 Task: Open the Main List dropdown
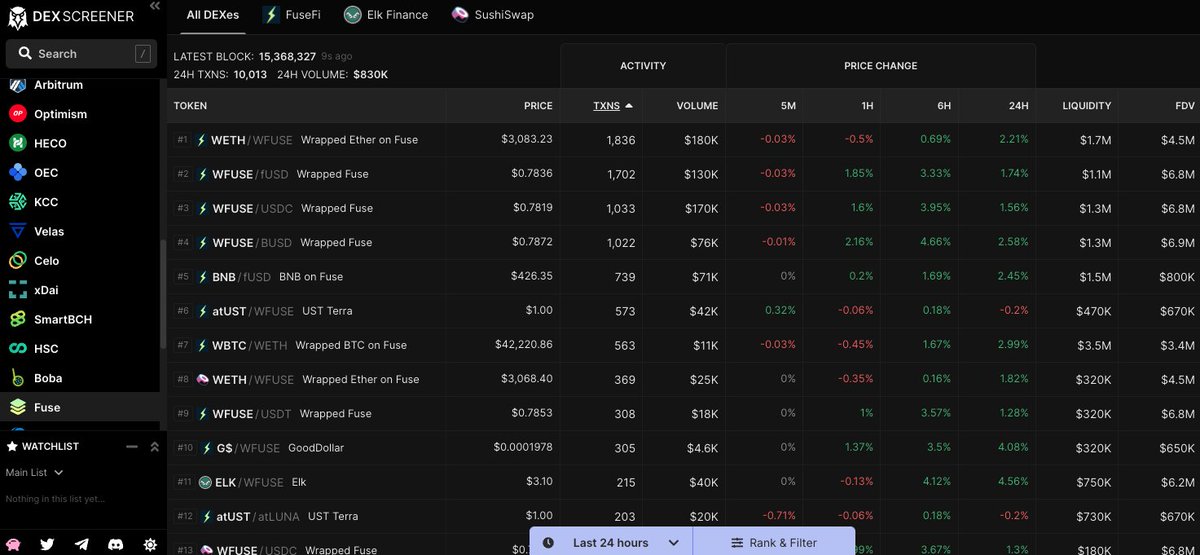coord(34,472)
